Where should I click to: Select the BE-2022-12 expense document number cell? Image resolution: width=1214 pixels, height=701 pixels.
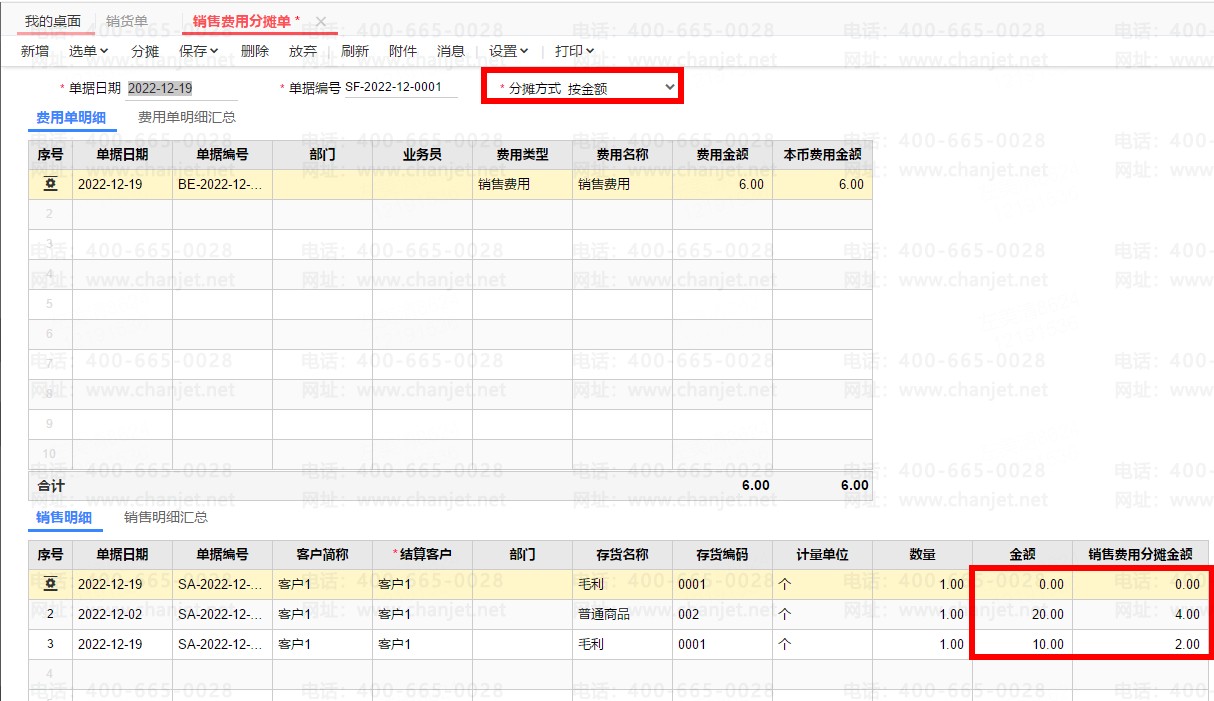click(x=222, y=185)
